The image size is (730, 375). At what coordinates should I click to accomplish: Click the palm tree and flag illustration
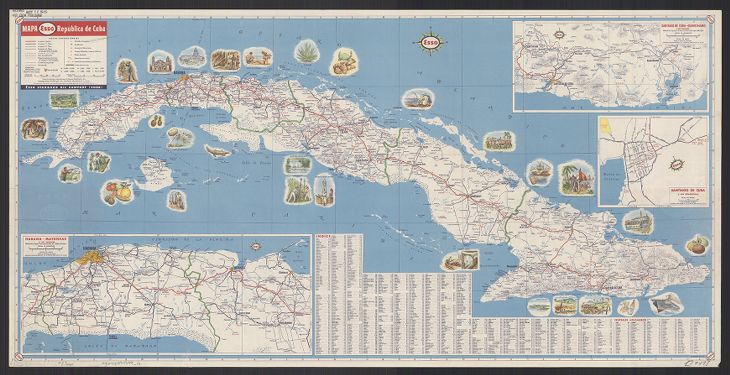[x=576, y=178]
